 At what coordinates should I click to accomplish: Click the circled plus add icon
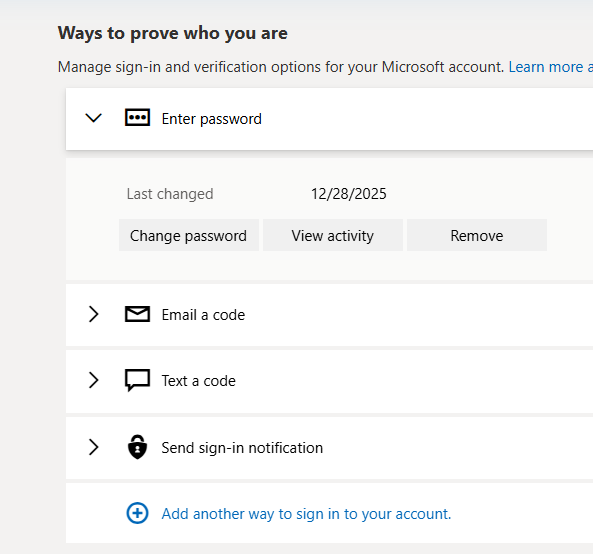pos(137,513)
